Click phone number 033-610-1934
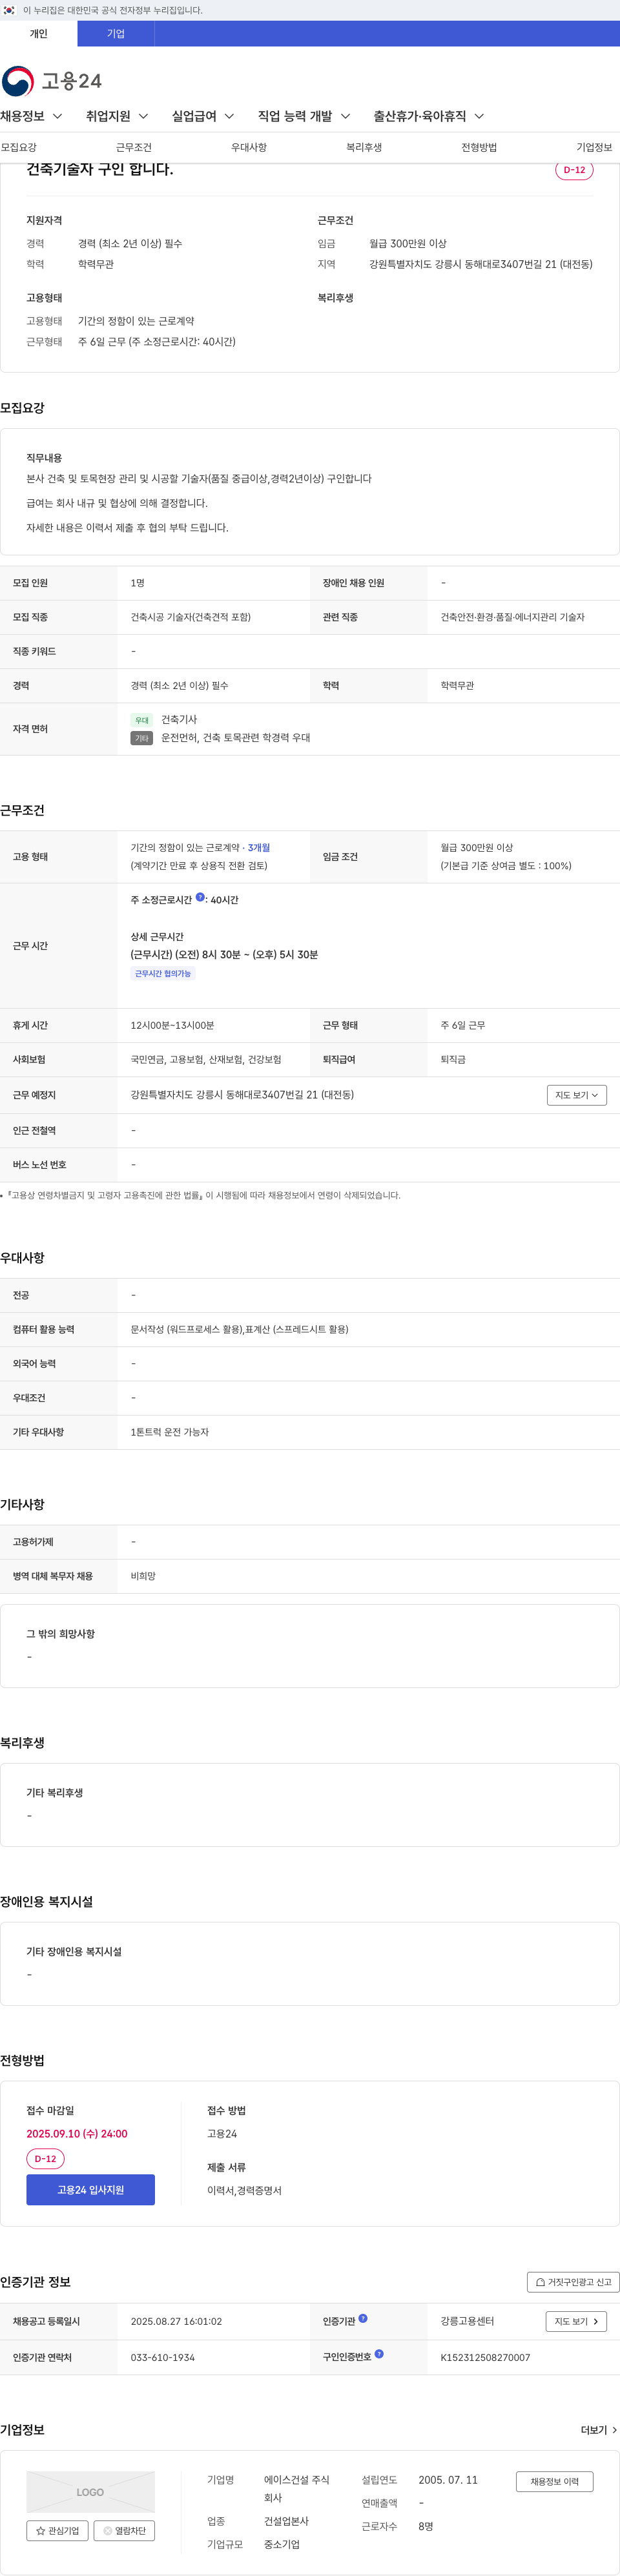The height and width of the screenshot is (2576, 620). (x=163, y=2357)
